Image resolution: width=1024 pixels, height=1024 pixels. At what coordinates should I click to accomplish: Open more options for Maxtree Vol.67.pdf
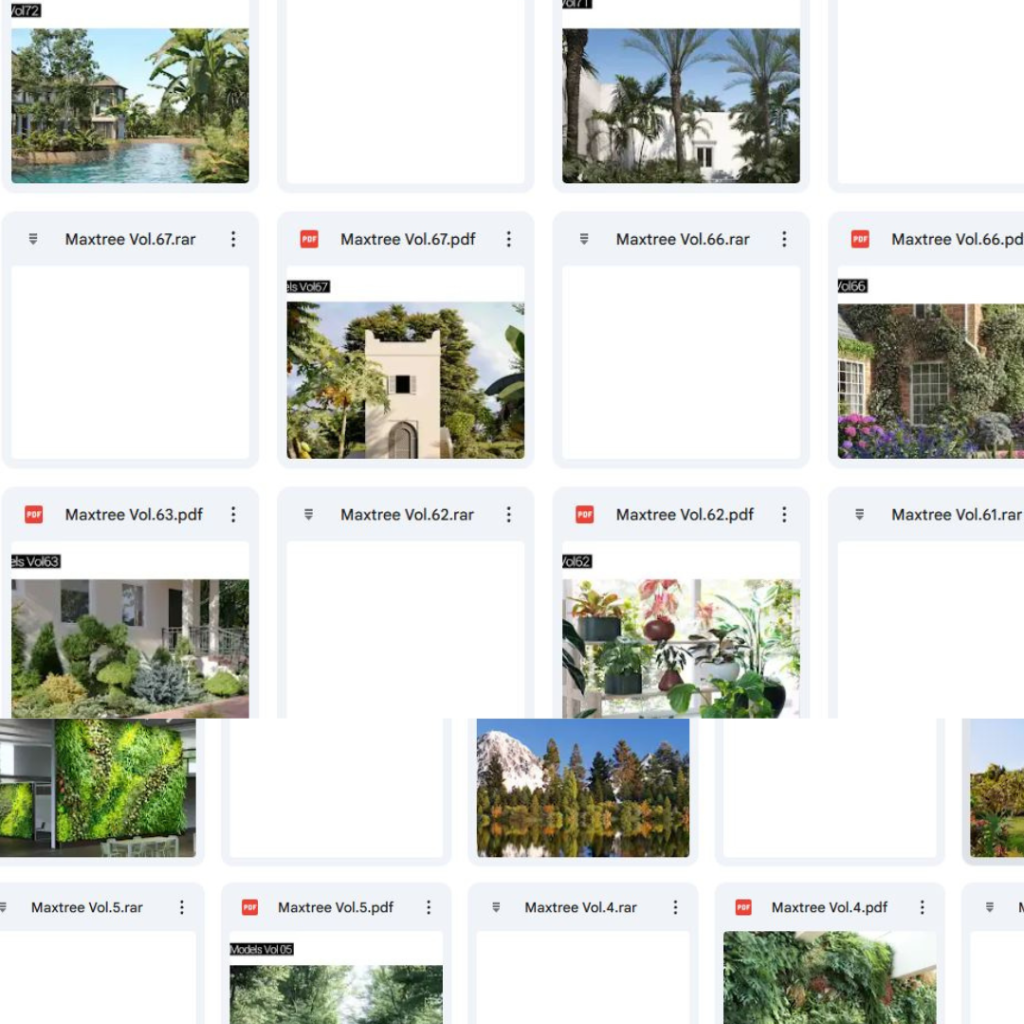(x=509, y=239)
